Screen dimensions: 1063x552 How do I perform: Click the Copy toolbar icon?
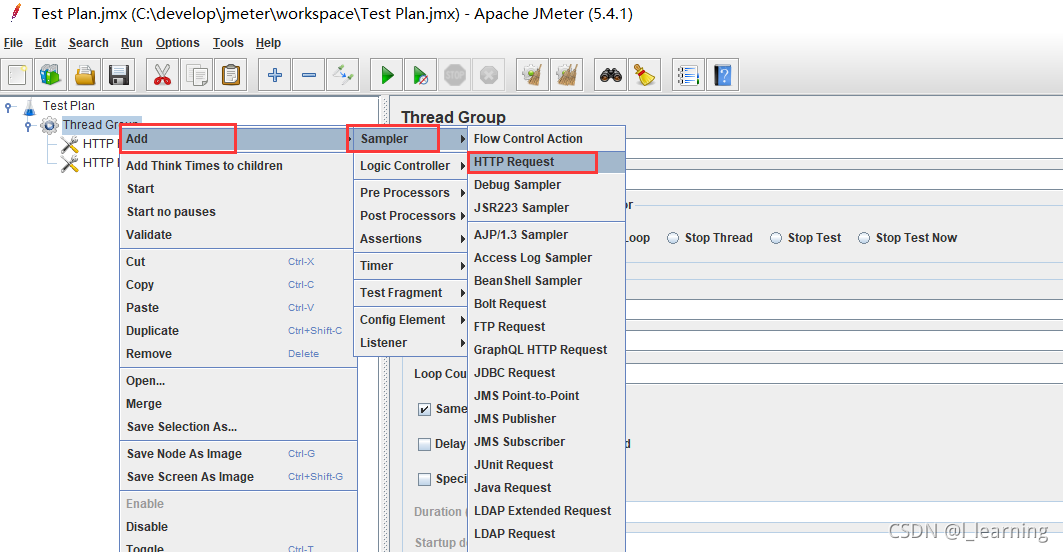coord(197,75)
